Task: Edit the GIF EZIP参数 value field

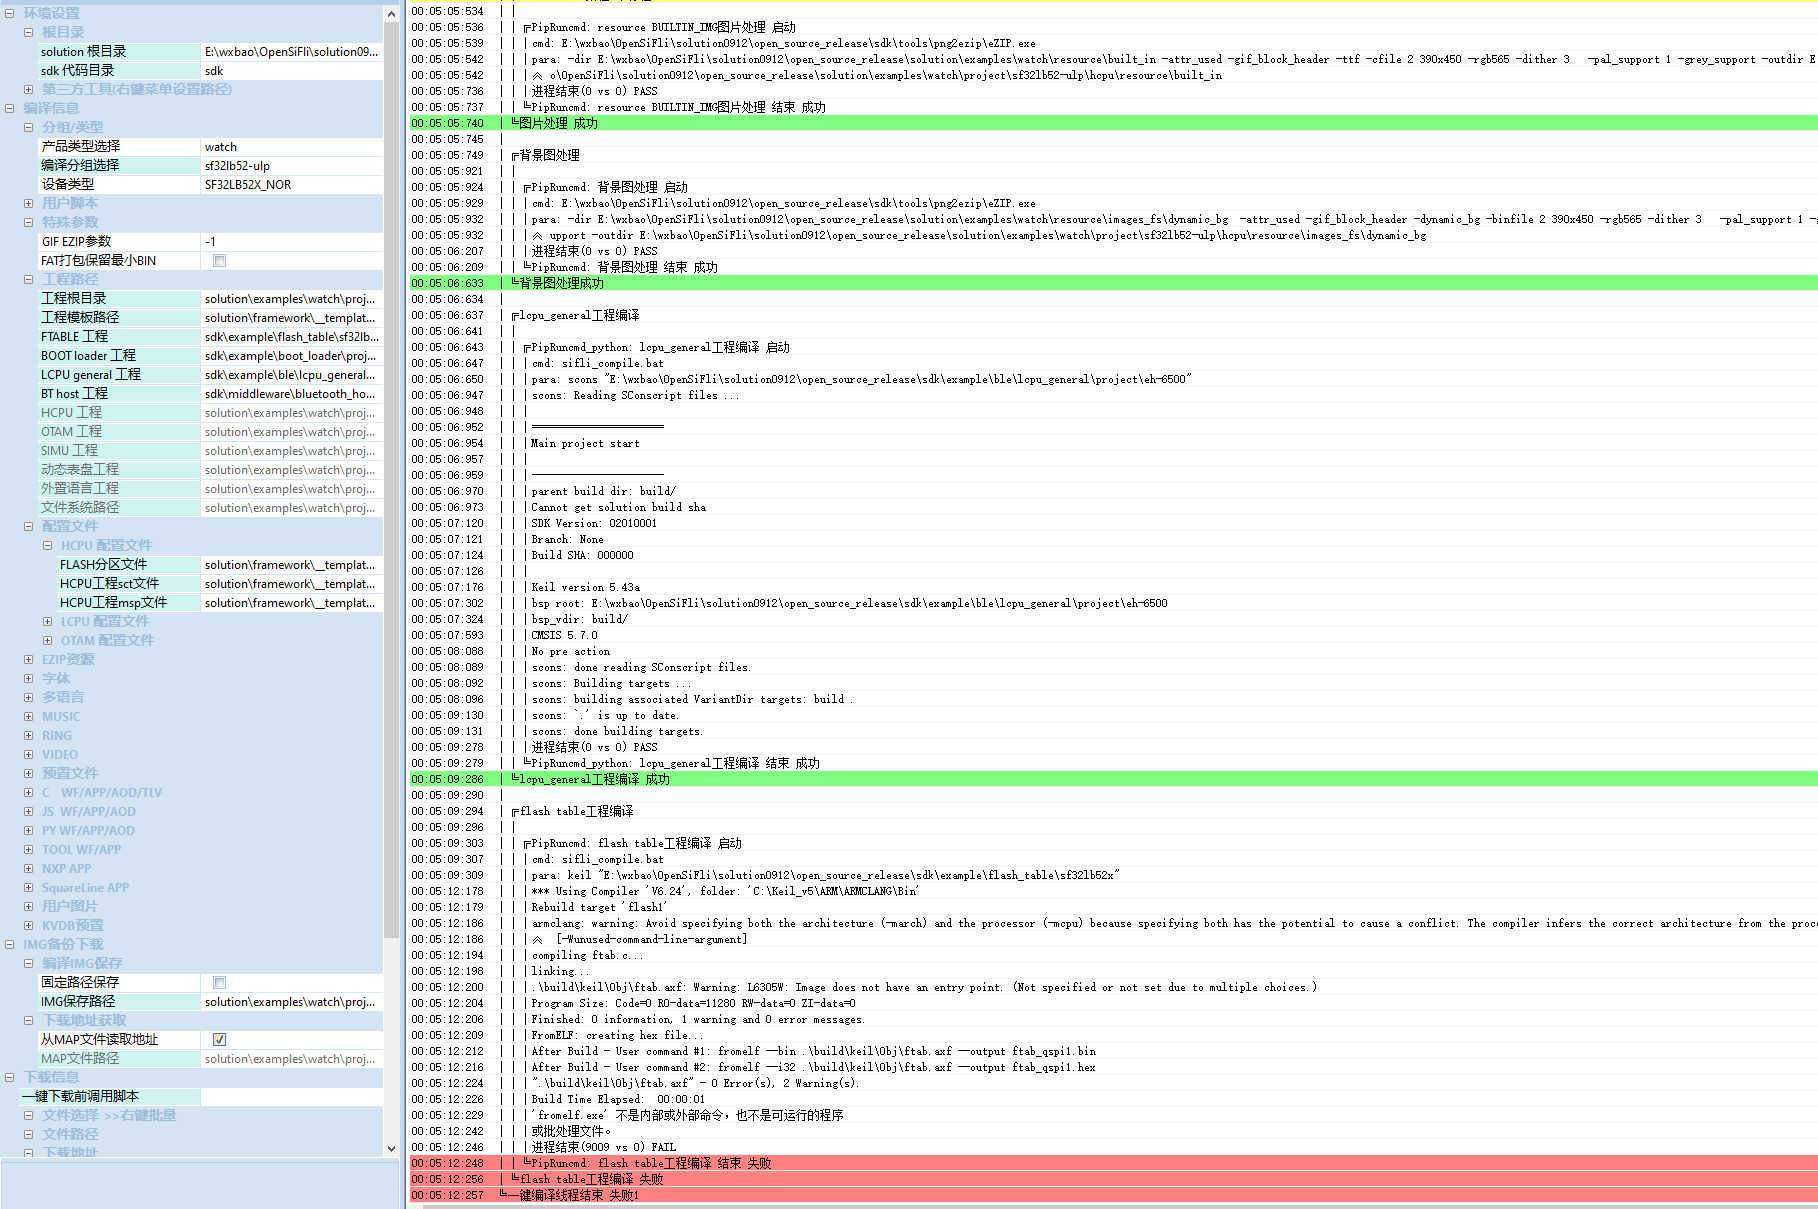Action: tap(291, 242)
